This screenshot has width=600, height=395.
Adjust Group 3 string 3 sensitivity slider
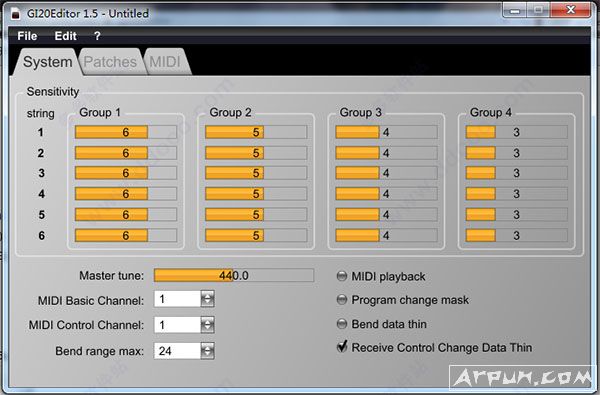point(386,173)
